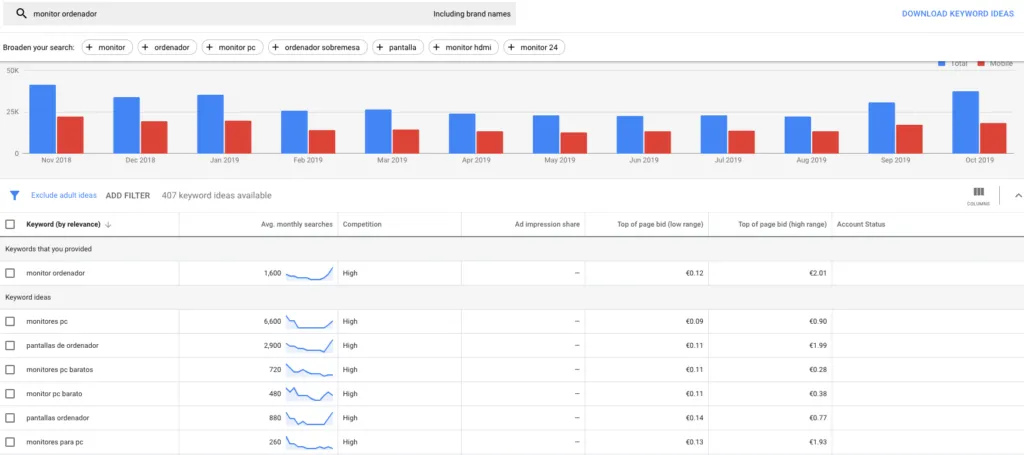Click trend sparkline for 'monitores pc'

tap(310, 321)
